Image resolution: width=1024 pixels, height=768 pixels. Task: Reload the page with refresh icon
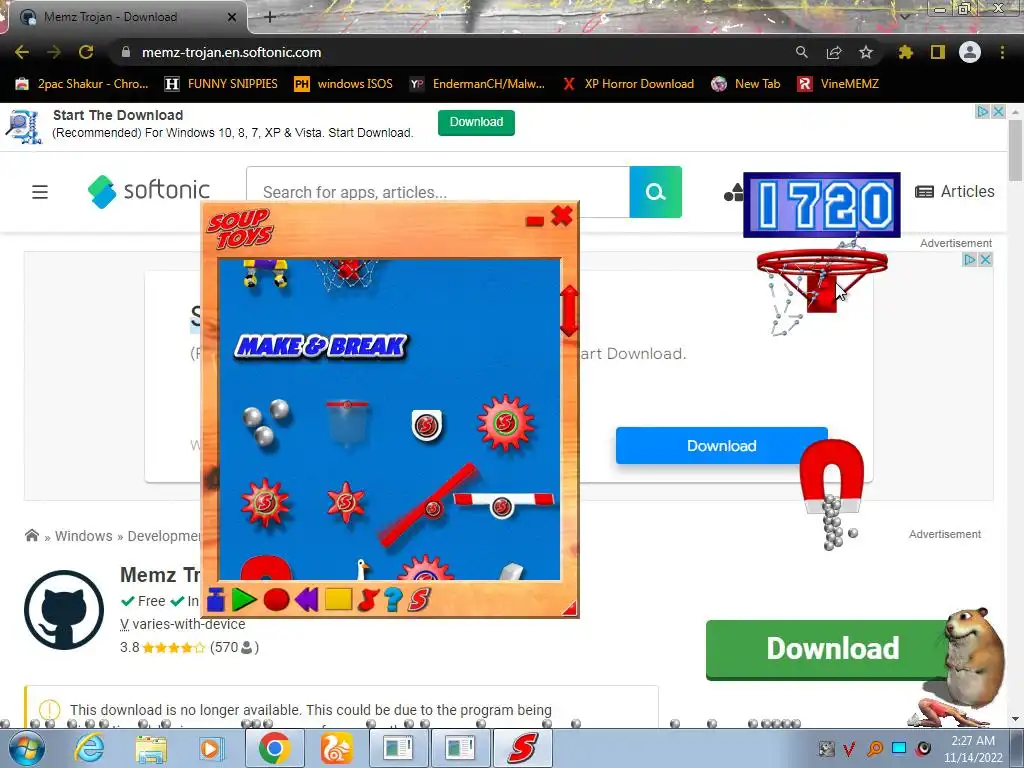coord(86,52)
